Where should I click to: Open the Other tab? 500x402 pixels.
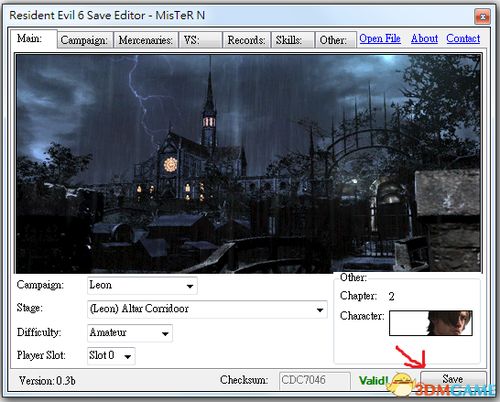point(336,40)
